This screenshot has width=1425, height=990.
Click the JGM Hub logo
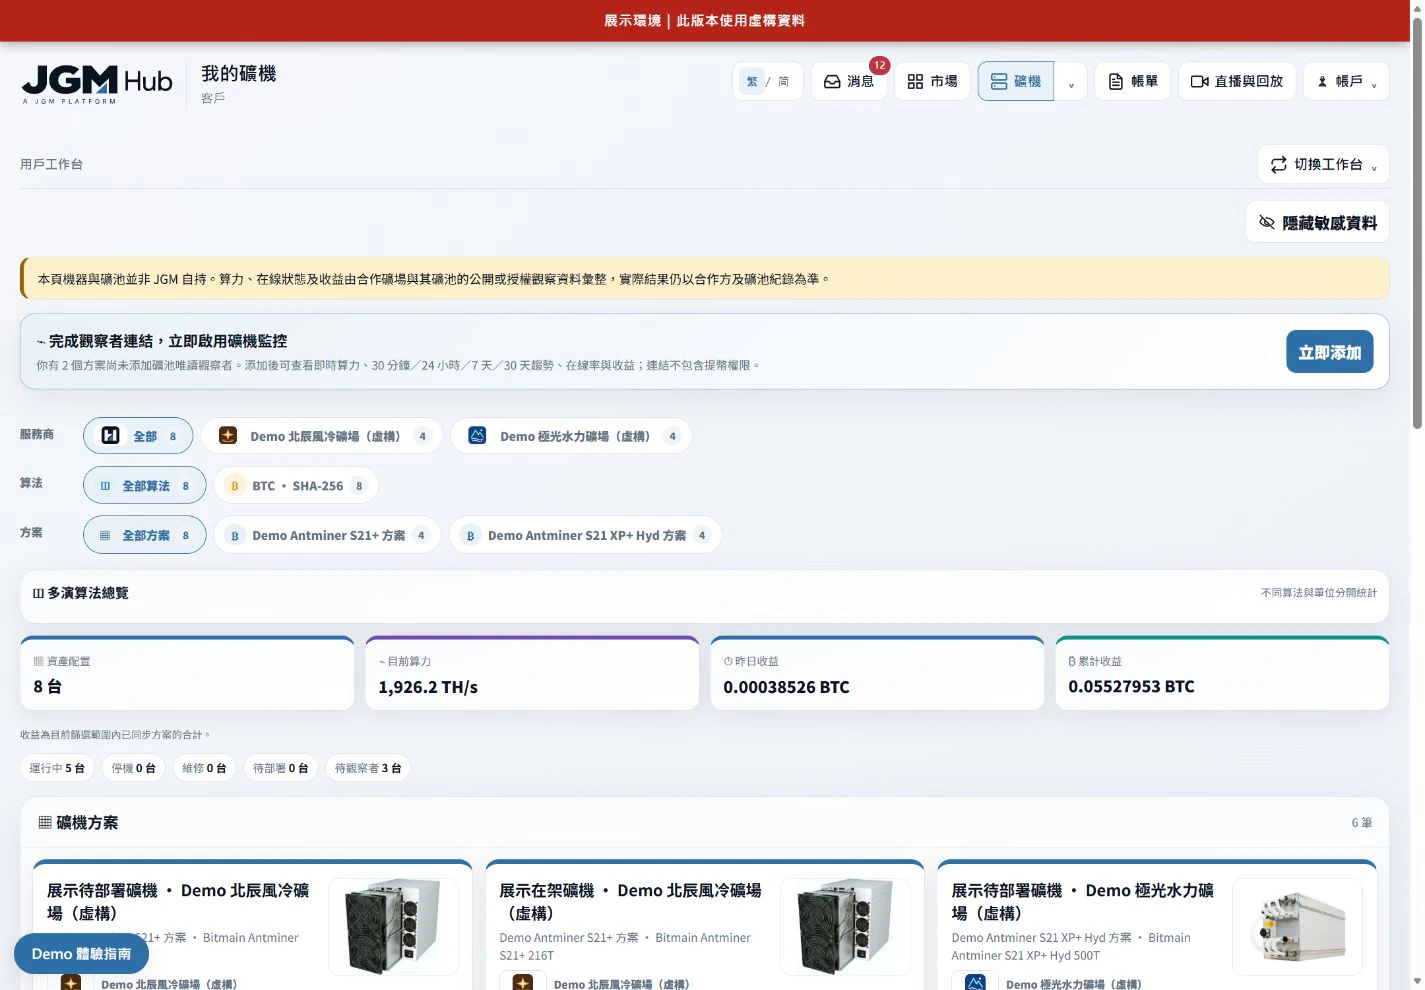point(97,84)
